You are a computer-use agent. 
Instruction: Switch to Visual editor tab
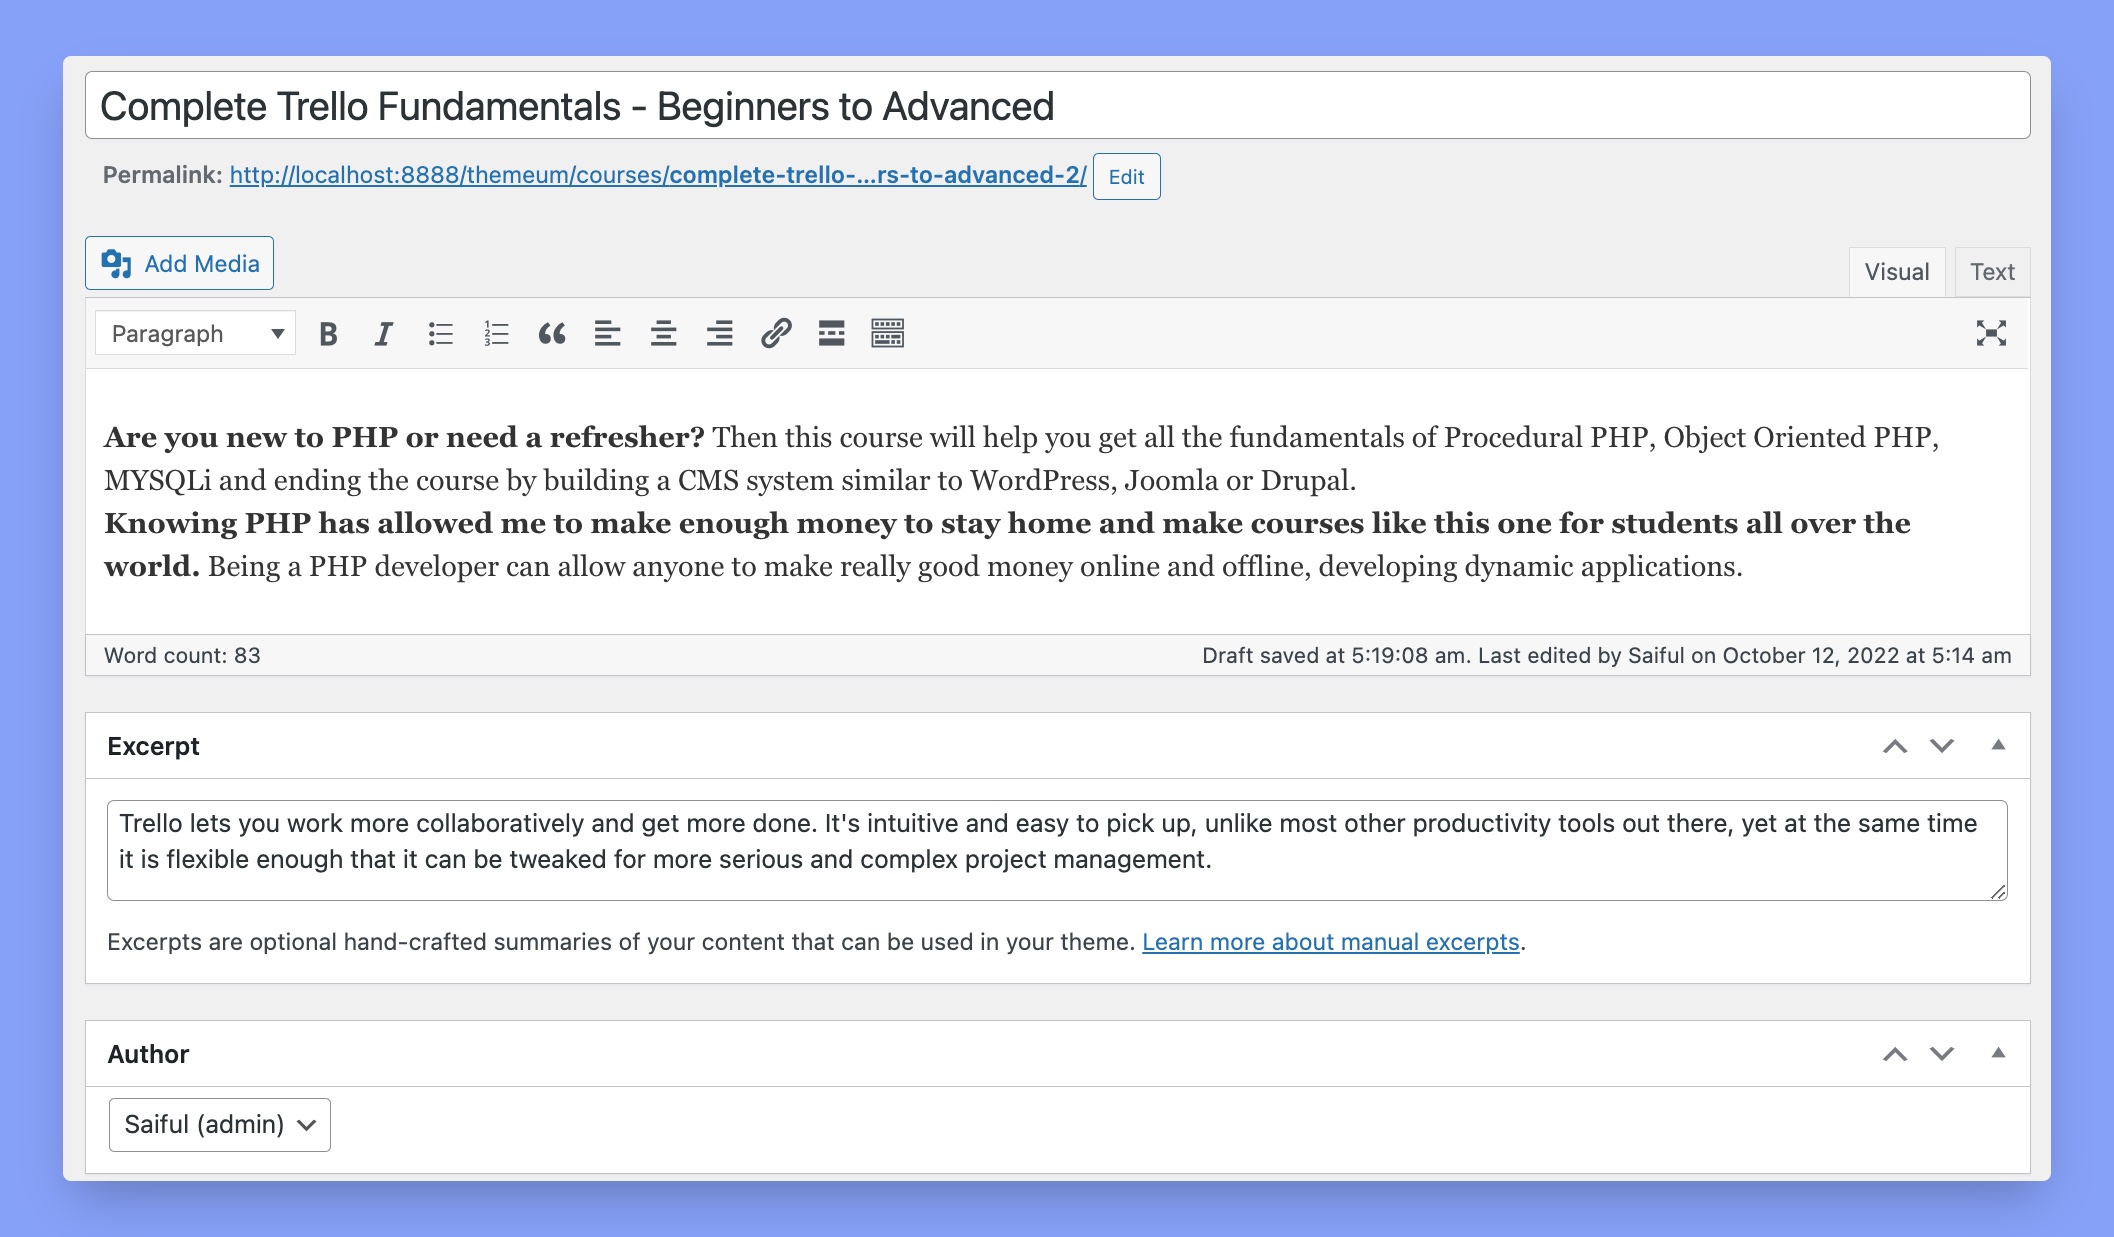pyautogui.click(x=1898, y=271)
